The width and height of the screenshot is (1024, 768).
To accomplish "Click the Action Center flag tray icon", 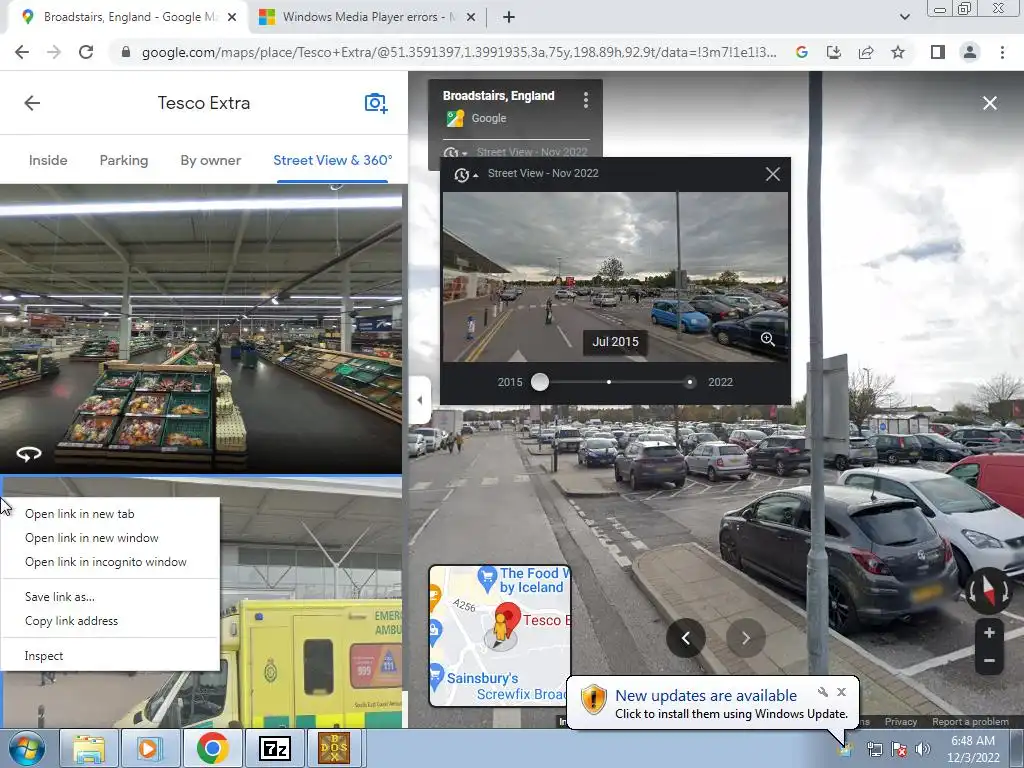I will coord(899,749).
